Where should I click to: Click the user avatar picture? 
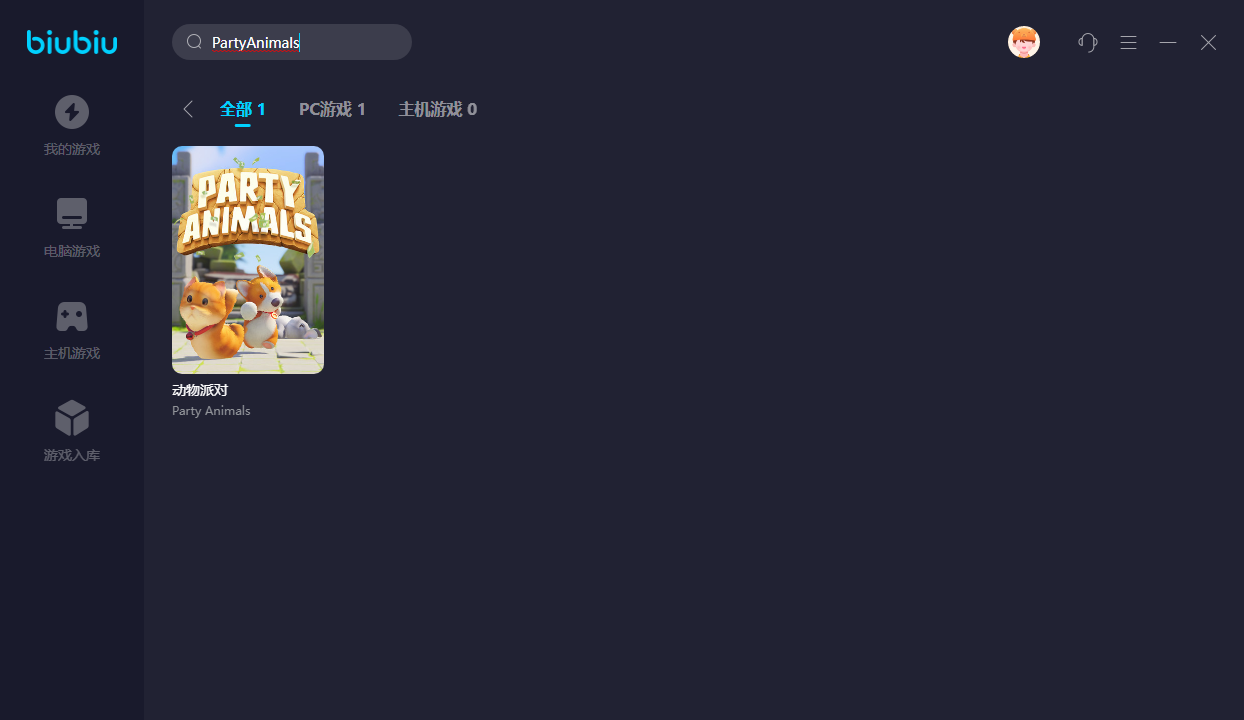tap(1024, 42)
